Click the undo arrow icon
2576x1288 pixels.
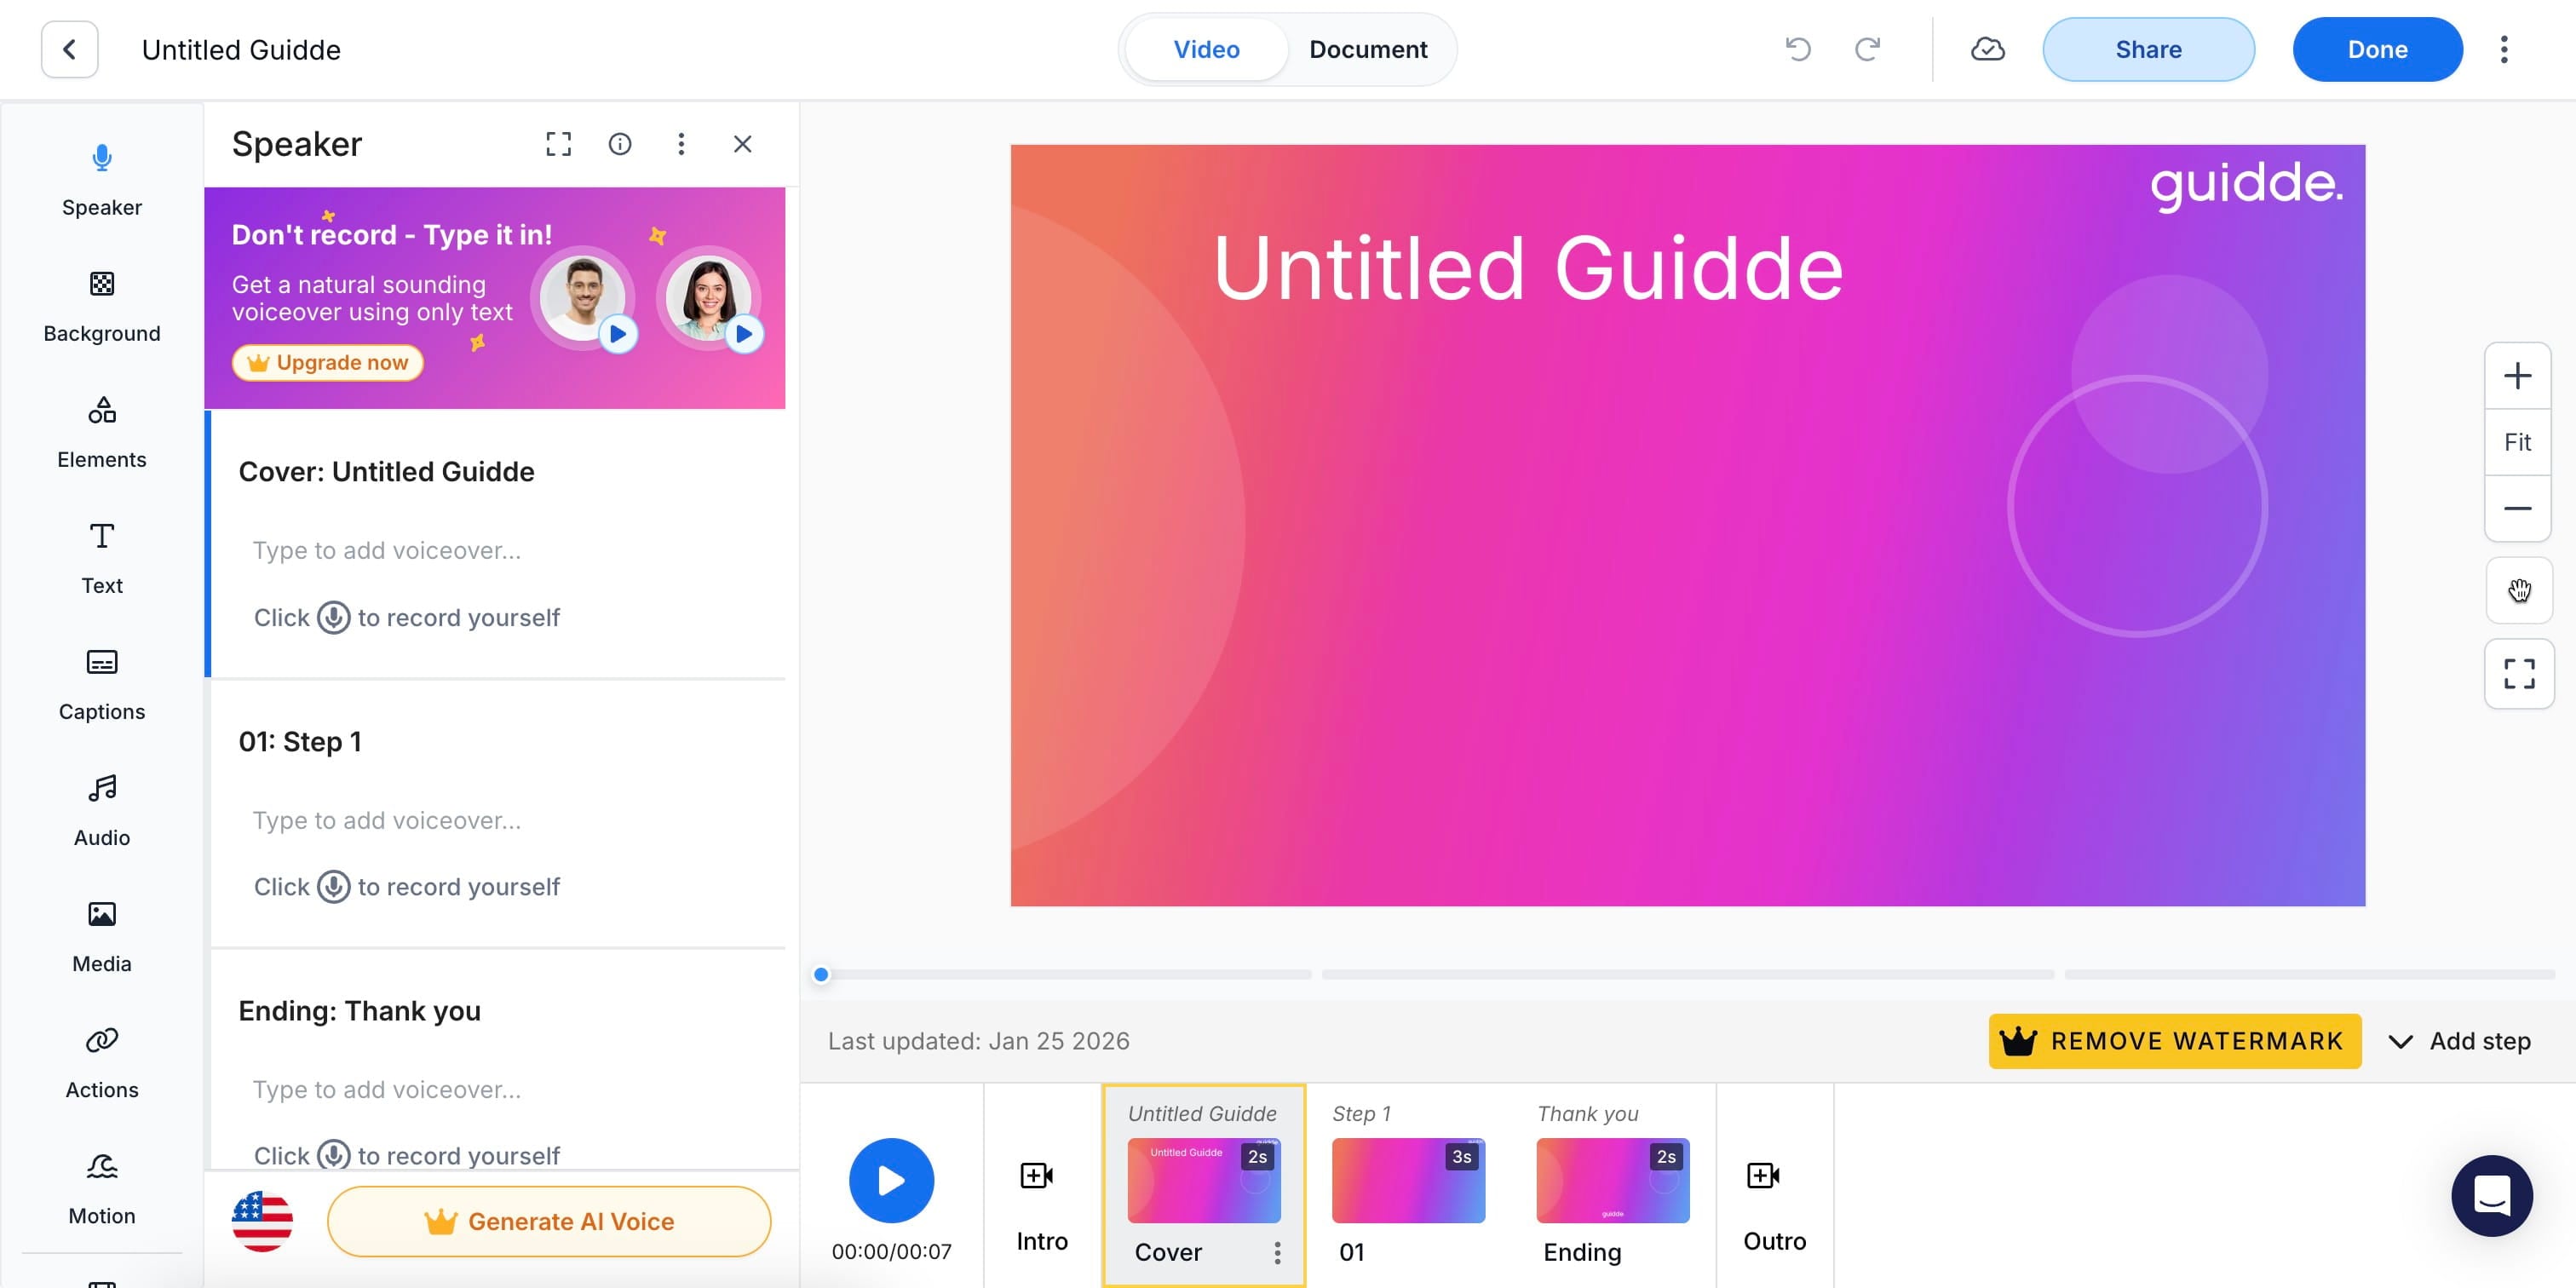[x=1797, y=49]
